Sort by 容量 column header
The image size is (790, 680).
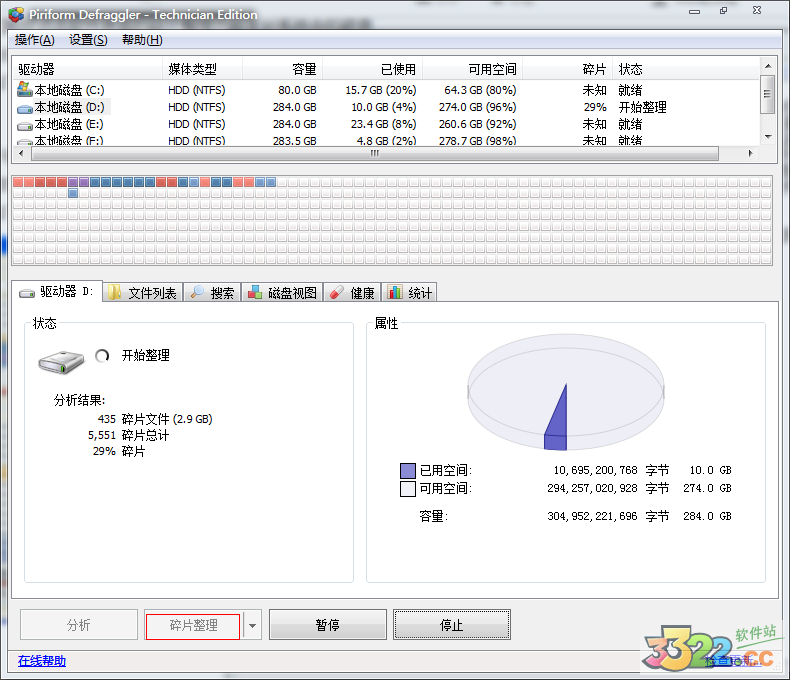(283, 69)
